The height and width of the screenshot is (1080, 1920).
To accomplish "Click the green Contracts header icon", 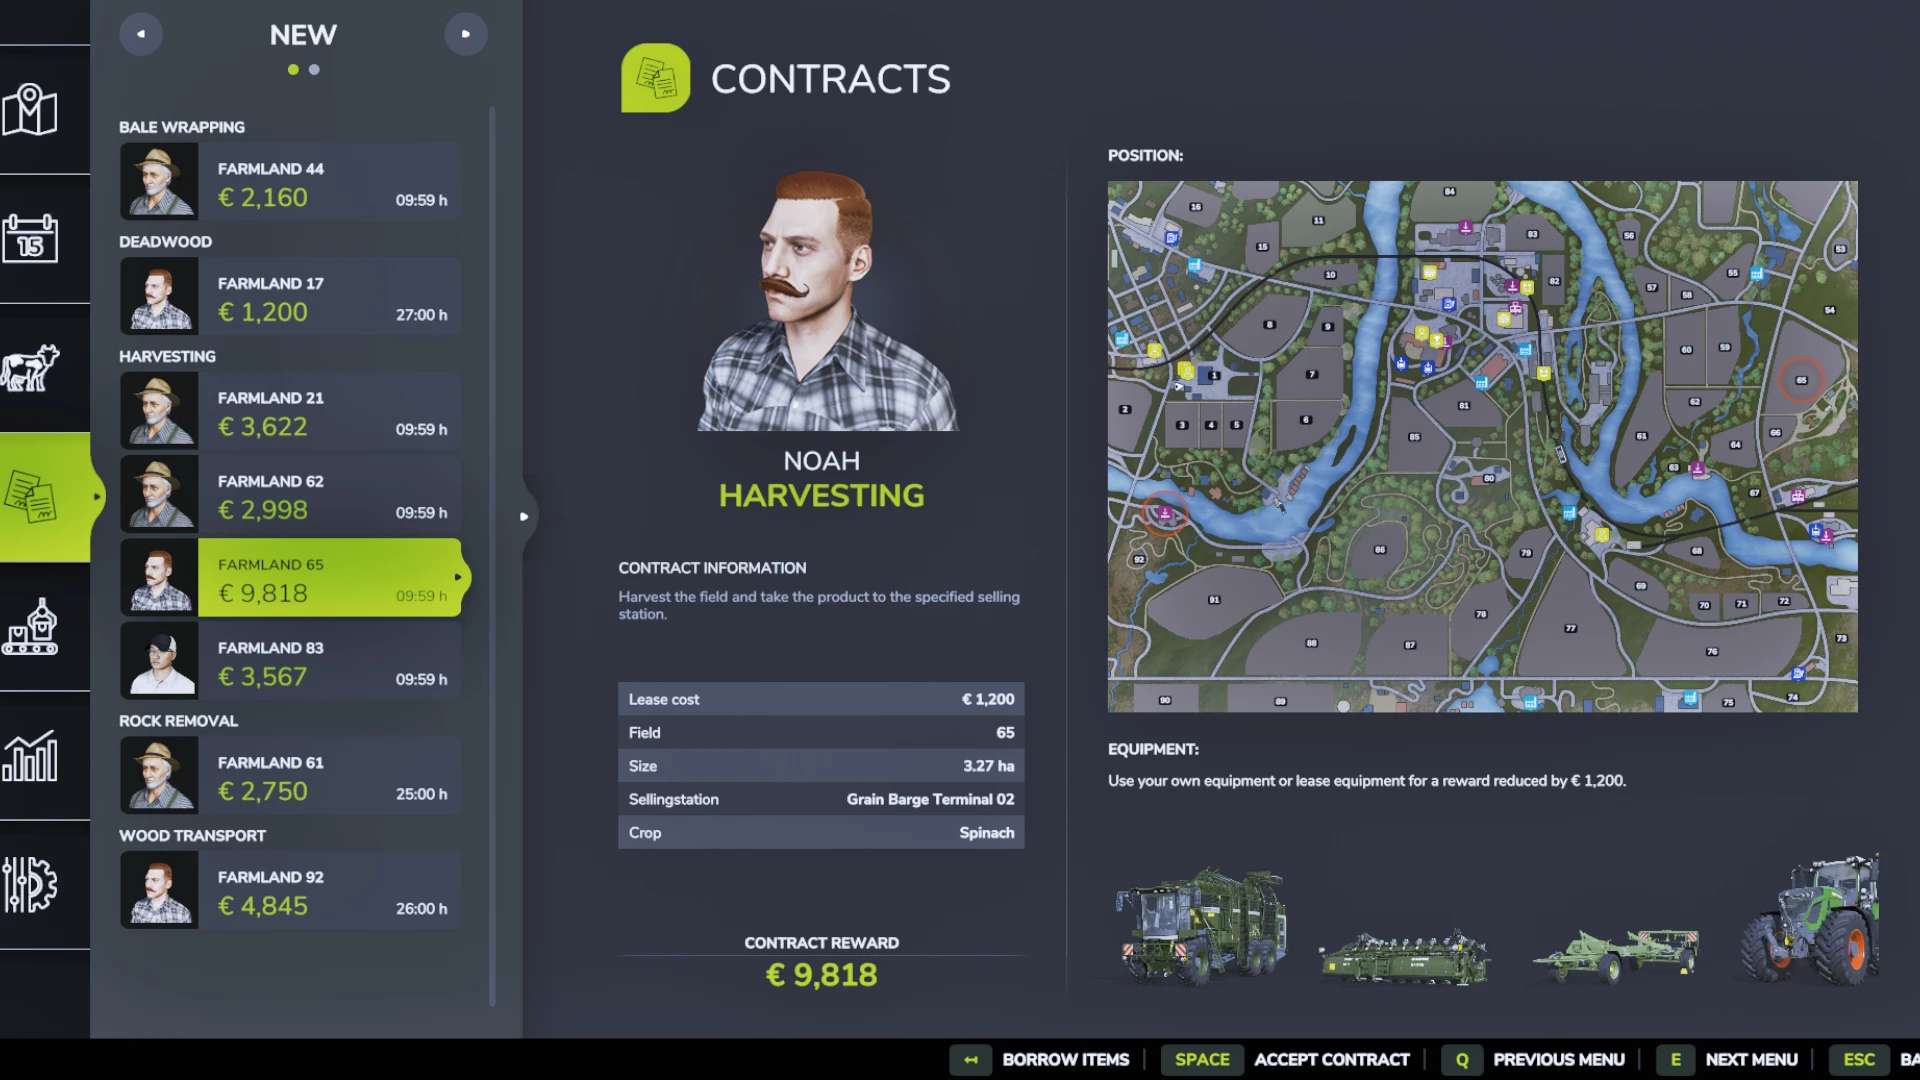I will click(x=655, y=78).
